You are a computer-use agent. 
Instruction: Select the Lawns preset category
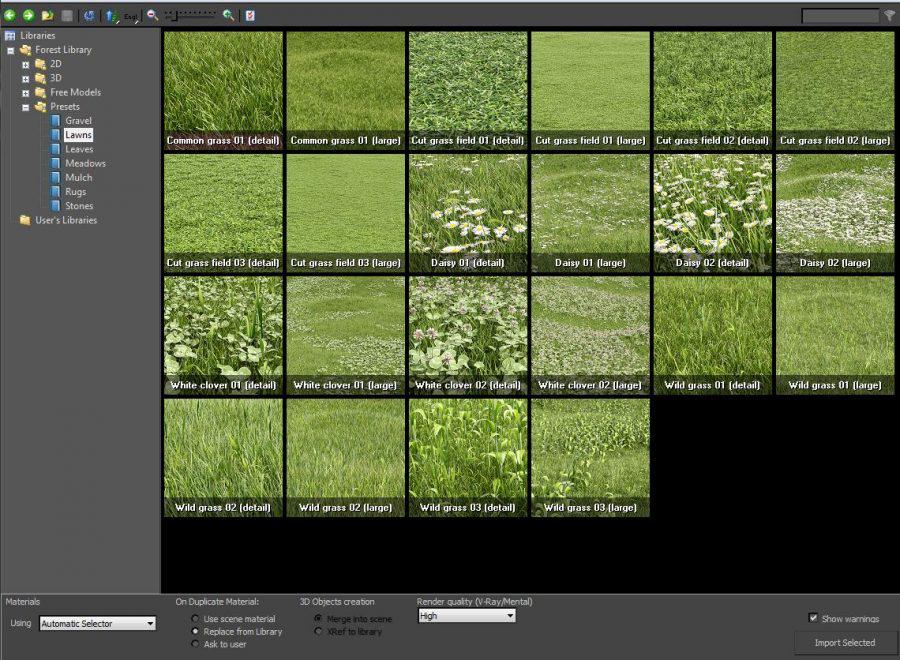[78, 135]
